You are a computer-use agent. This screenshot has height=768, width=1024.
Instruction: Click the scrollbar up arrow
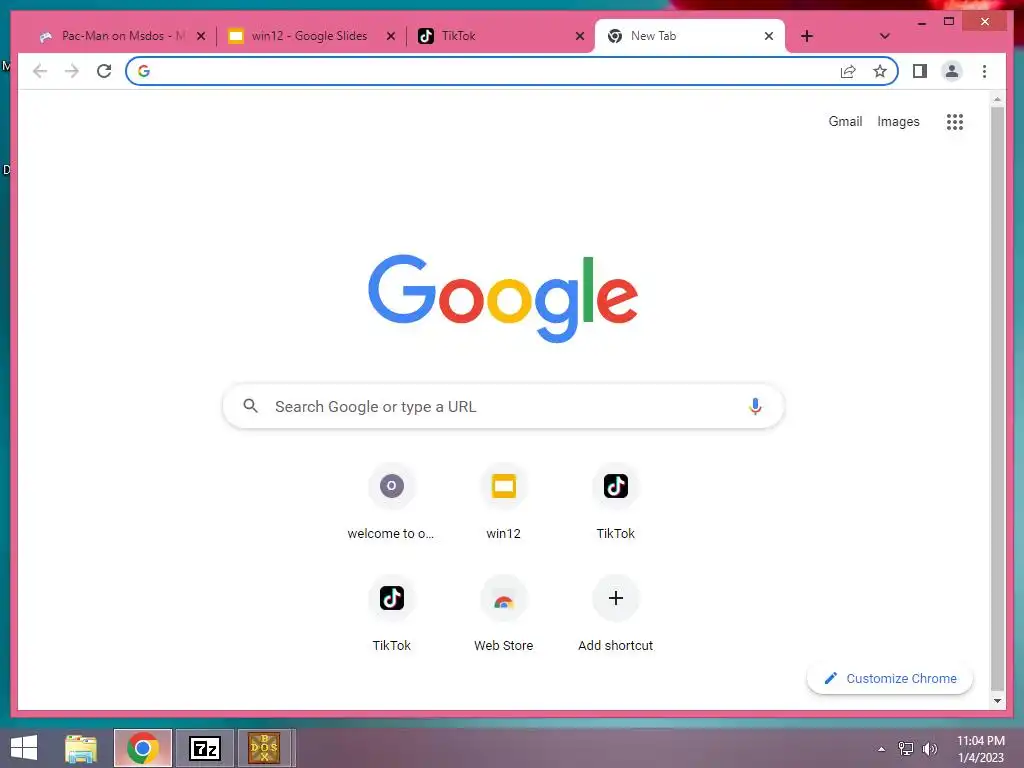(x=997, y=99)
